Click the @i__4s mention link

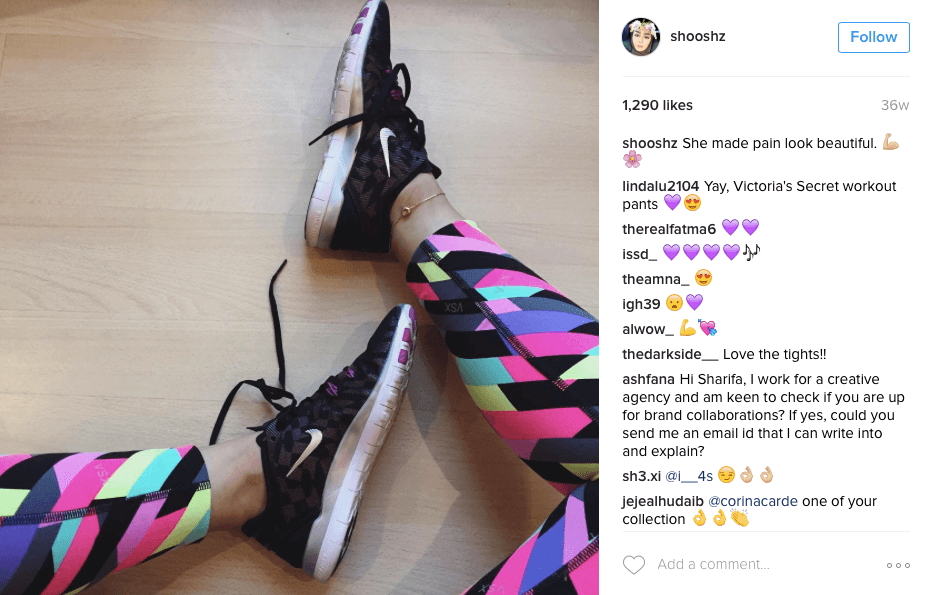tap(689, 476)
